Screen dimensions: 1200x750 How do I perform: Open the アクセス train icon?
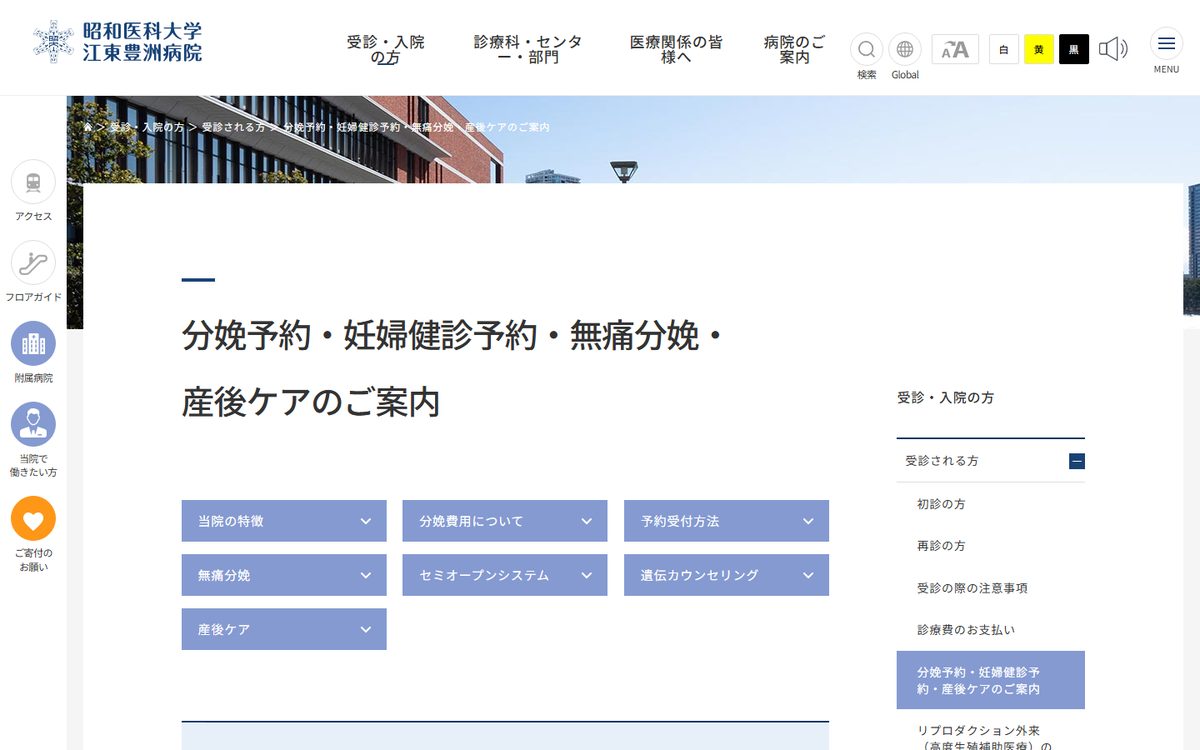[x=33, y=182]
